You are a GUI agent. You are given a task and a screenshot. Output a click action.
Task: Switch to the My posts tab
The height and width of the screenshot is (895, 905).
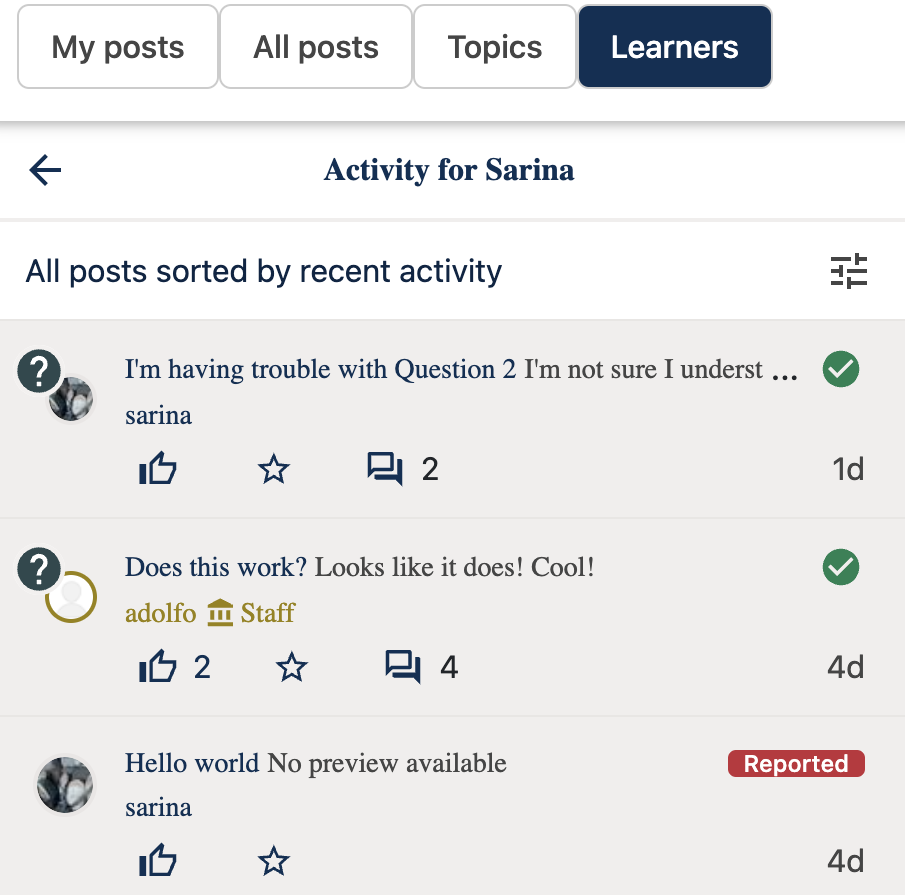click(x=117, y=46)
